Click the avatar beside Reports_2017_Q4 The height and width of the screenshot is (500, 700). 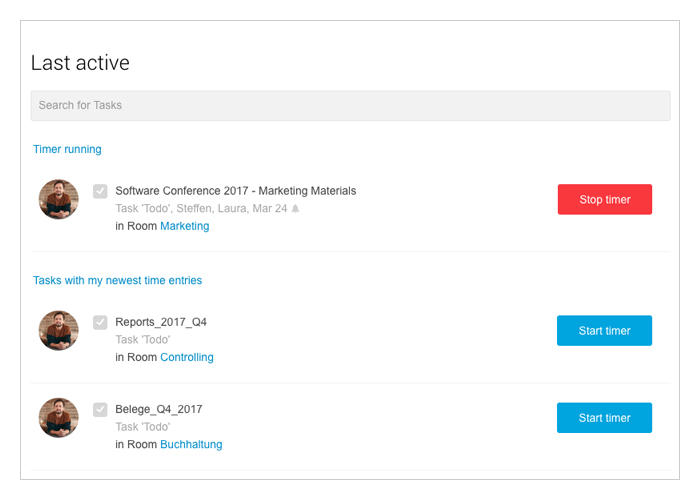58,330
